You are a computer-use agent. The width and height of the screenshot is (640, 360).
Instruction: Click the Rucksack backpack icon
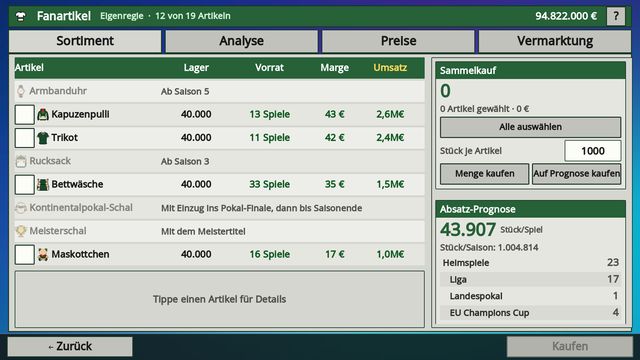pos(21,161)
